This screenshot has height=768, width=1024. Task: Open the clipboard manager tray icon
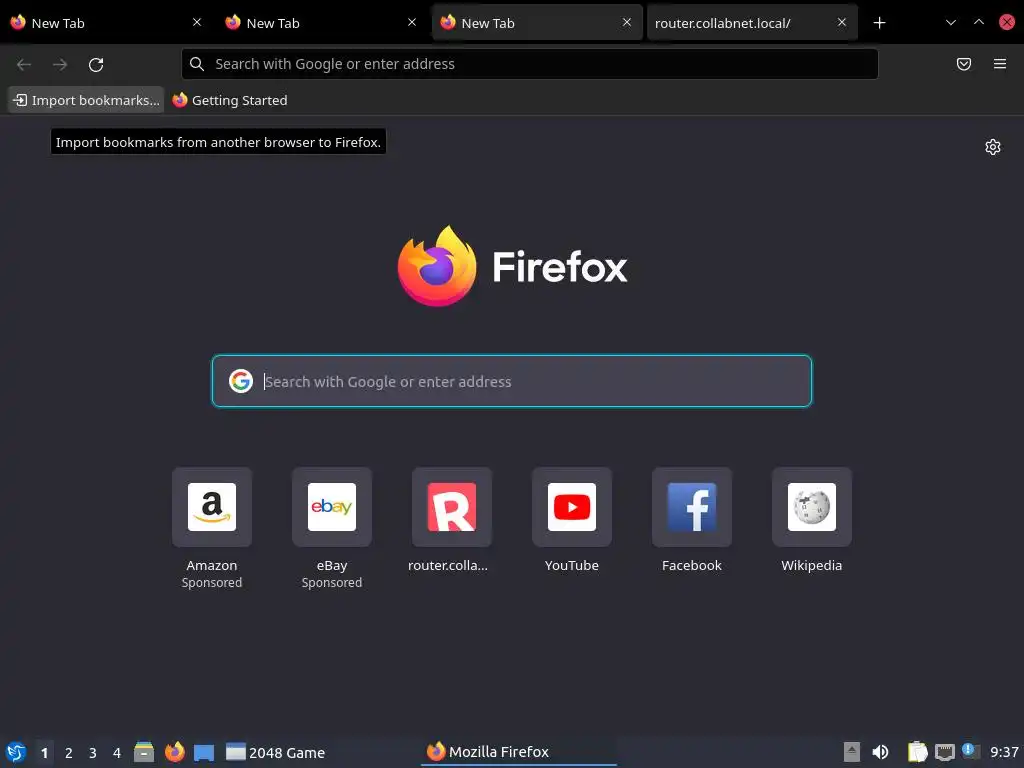click(918, 752)
